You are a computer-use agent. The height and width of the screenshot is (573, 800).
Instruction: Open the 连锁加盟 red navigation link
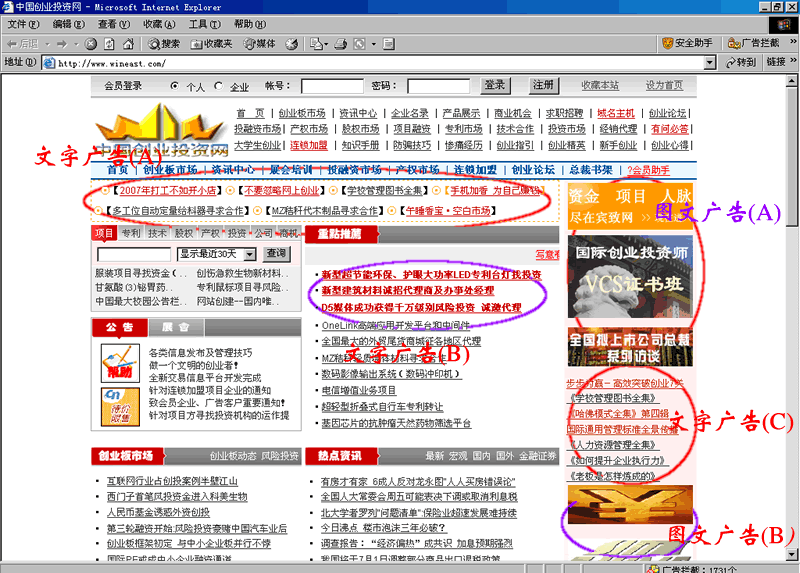coord(309,145)
